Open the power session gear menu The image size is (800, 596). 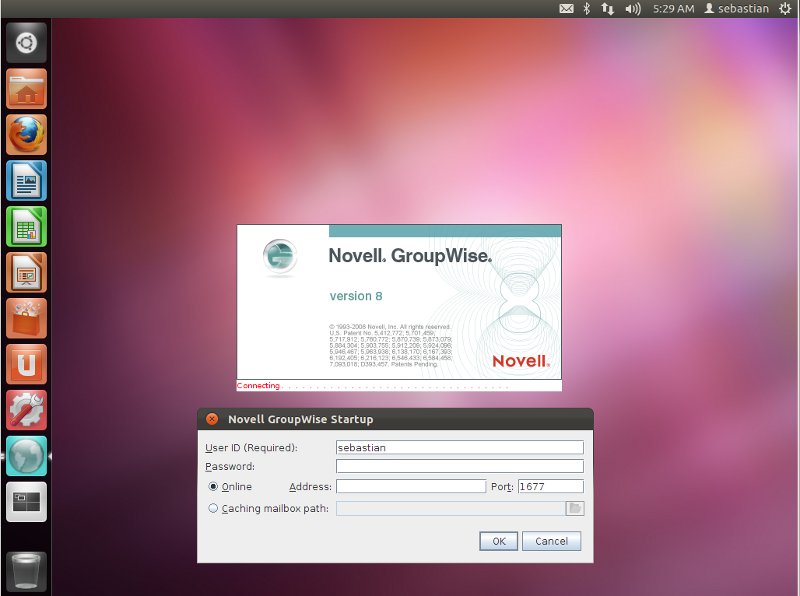click(785, 9)
